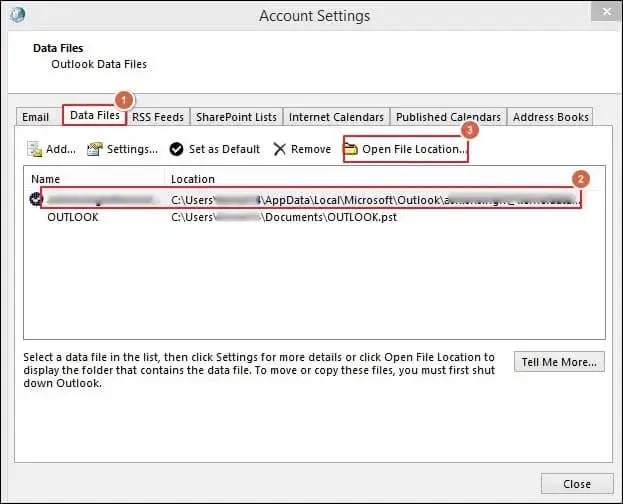Go to the SharePoint Lists tab
The height and width of the screenshot is (504, 623).
(236, 117)
